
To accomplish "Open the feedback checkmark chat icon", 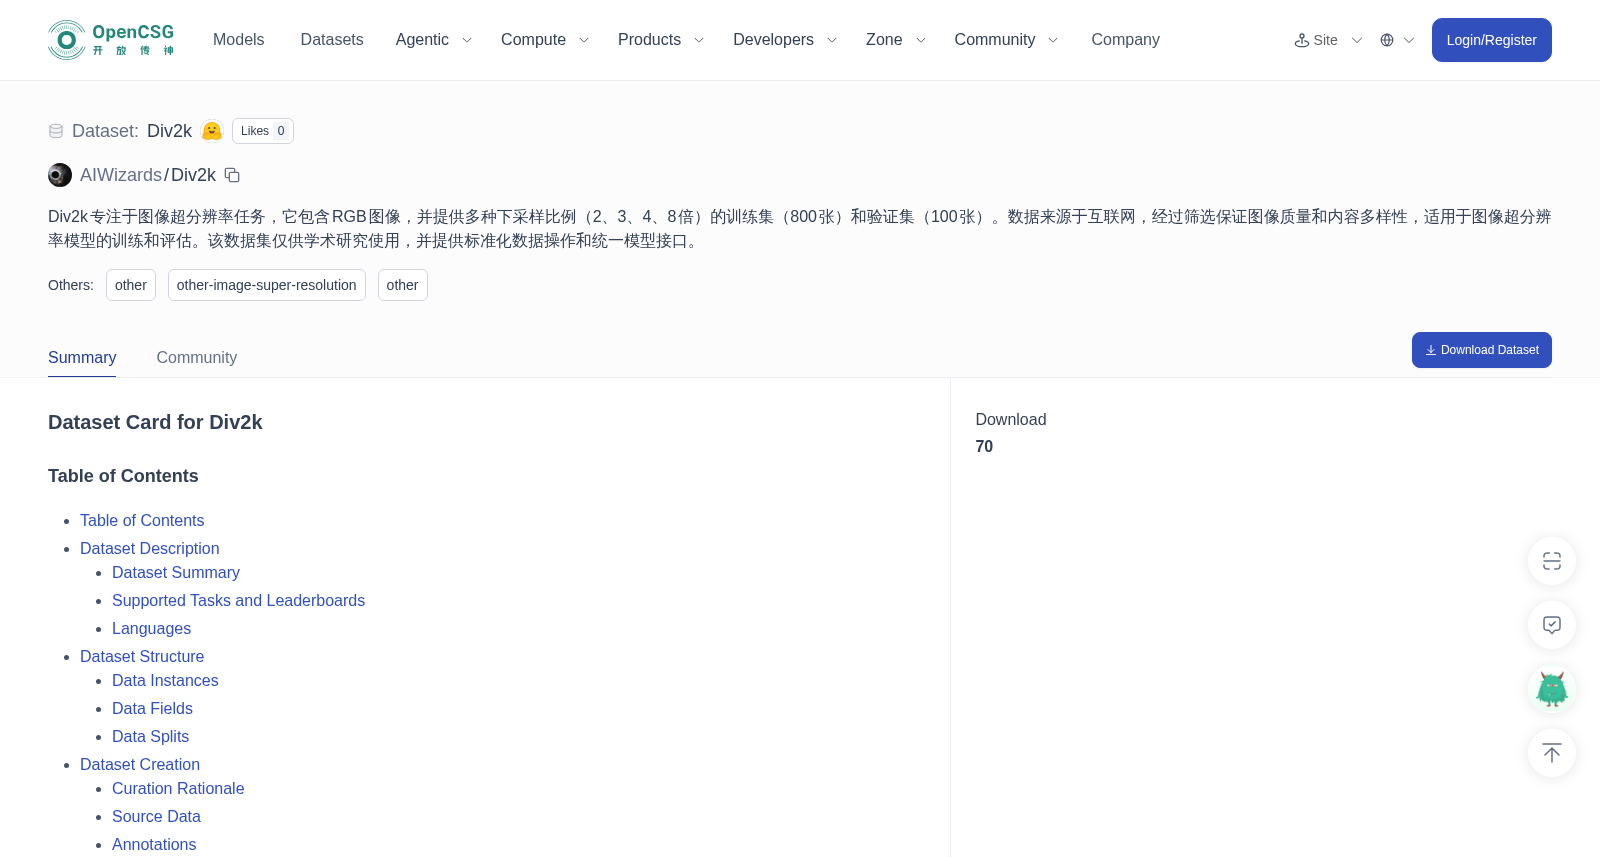I will pos(1552,625).
